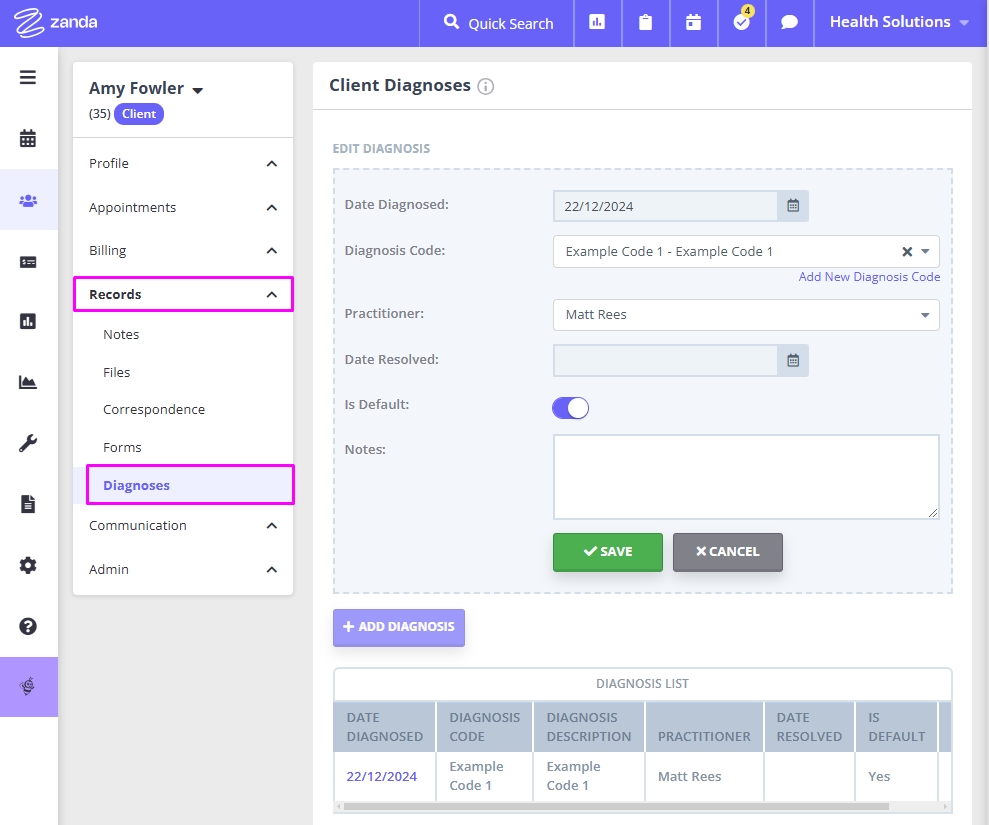989x825 pixels.
Task: Select Notes under Records
Action: [121, 335]
